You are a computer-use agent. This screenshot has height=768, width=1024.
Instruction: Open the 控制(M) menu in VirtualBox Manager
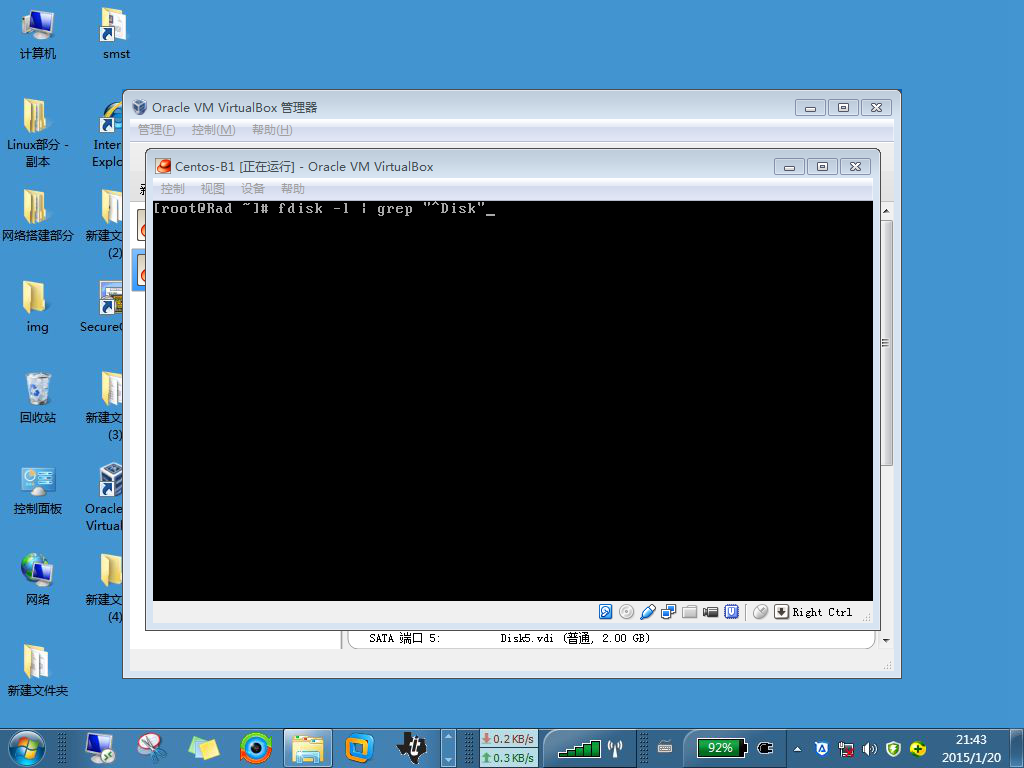point(214,129)
